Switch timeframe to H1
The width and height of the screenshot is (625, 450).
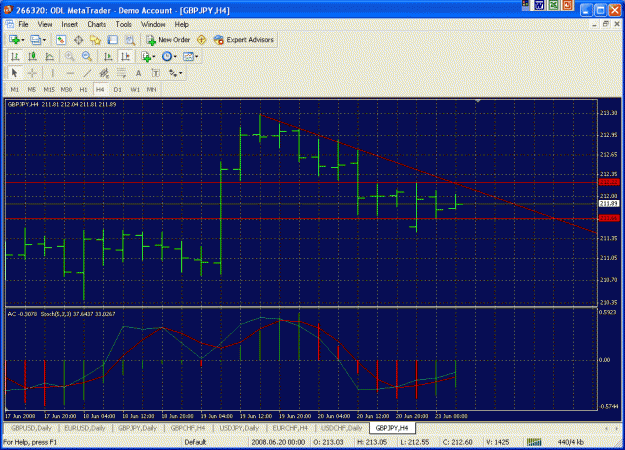coord(83,90)
